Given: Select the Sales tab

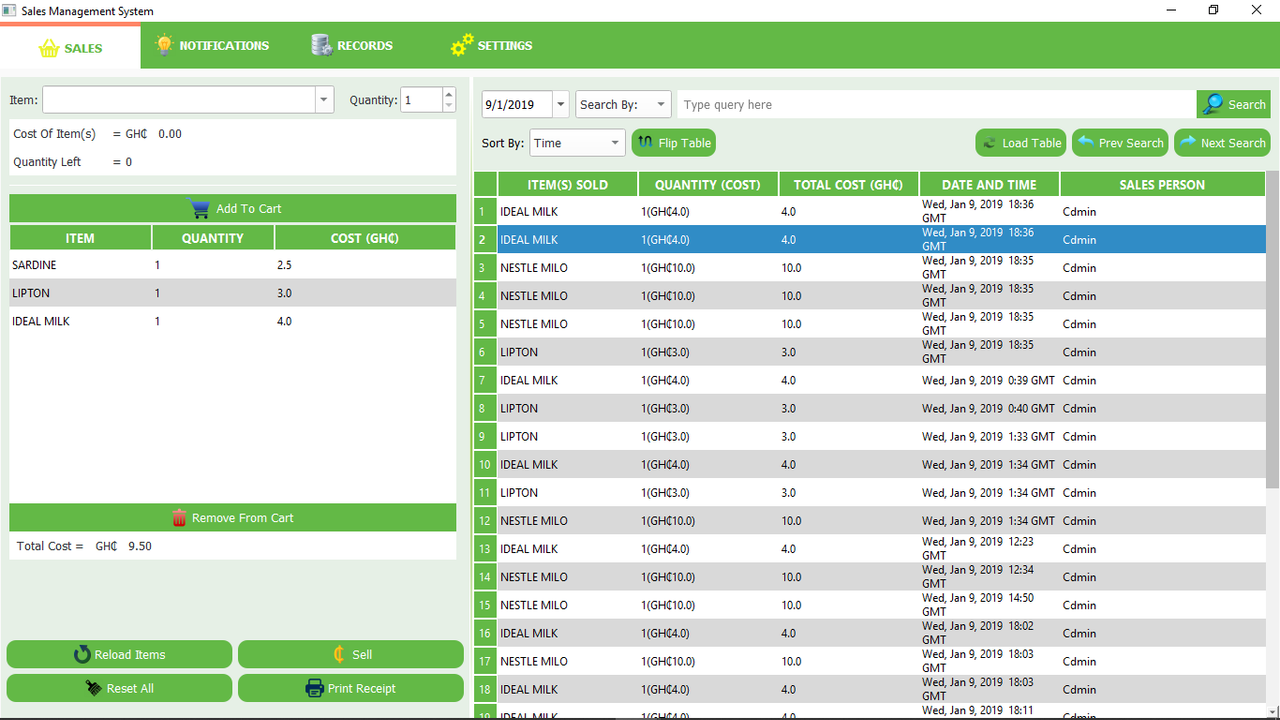Looking at the screenshot, I should [x=70, y=47].
